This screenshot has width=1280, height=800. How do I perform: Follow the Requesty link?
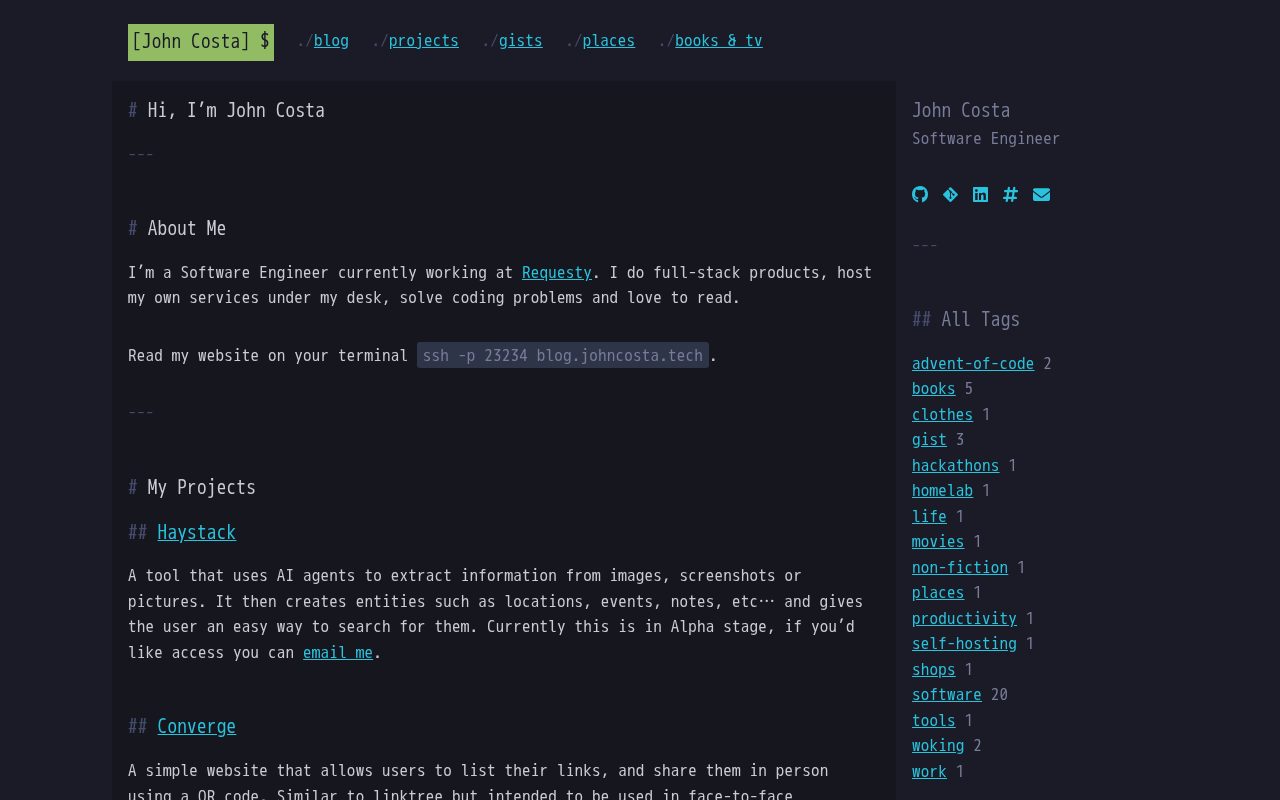(557, 273)
